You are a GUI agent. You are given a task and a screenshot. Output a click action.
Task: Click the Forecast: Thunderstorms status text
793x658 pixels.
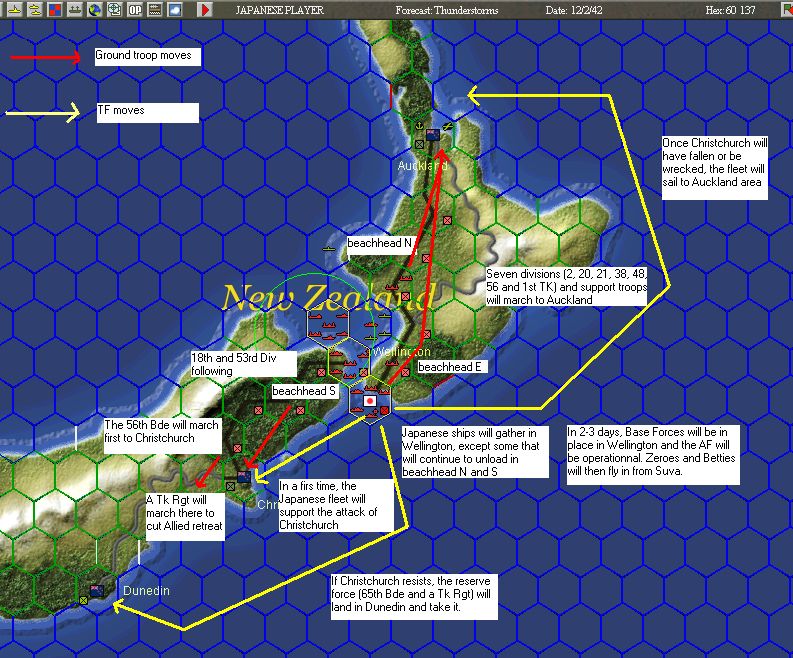[447, 10]
